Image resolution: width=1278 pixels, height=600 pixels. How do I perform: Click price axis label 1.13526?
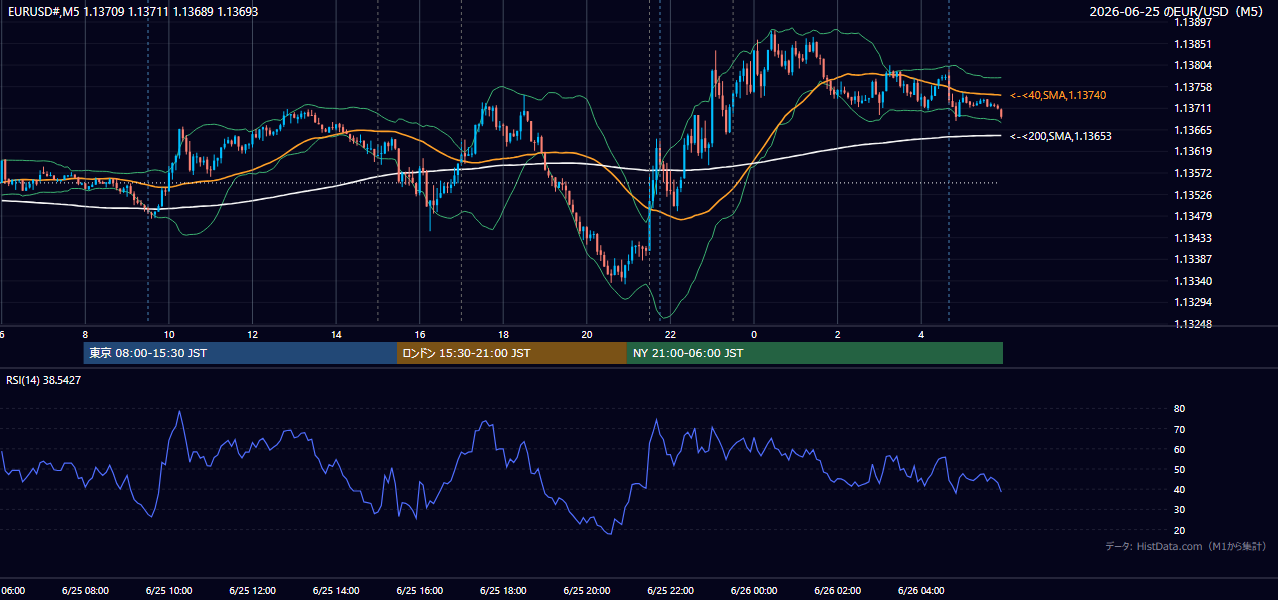click(x=1193, y=195)
